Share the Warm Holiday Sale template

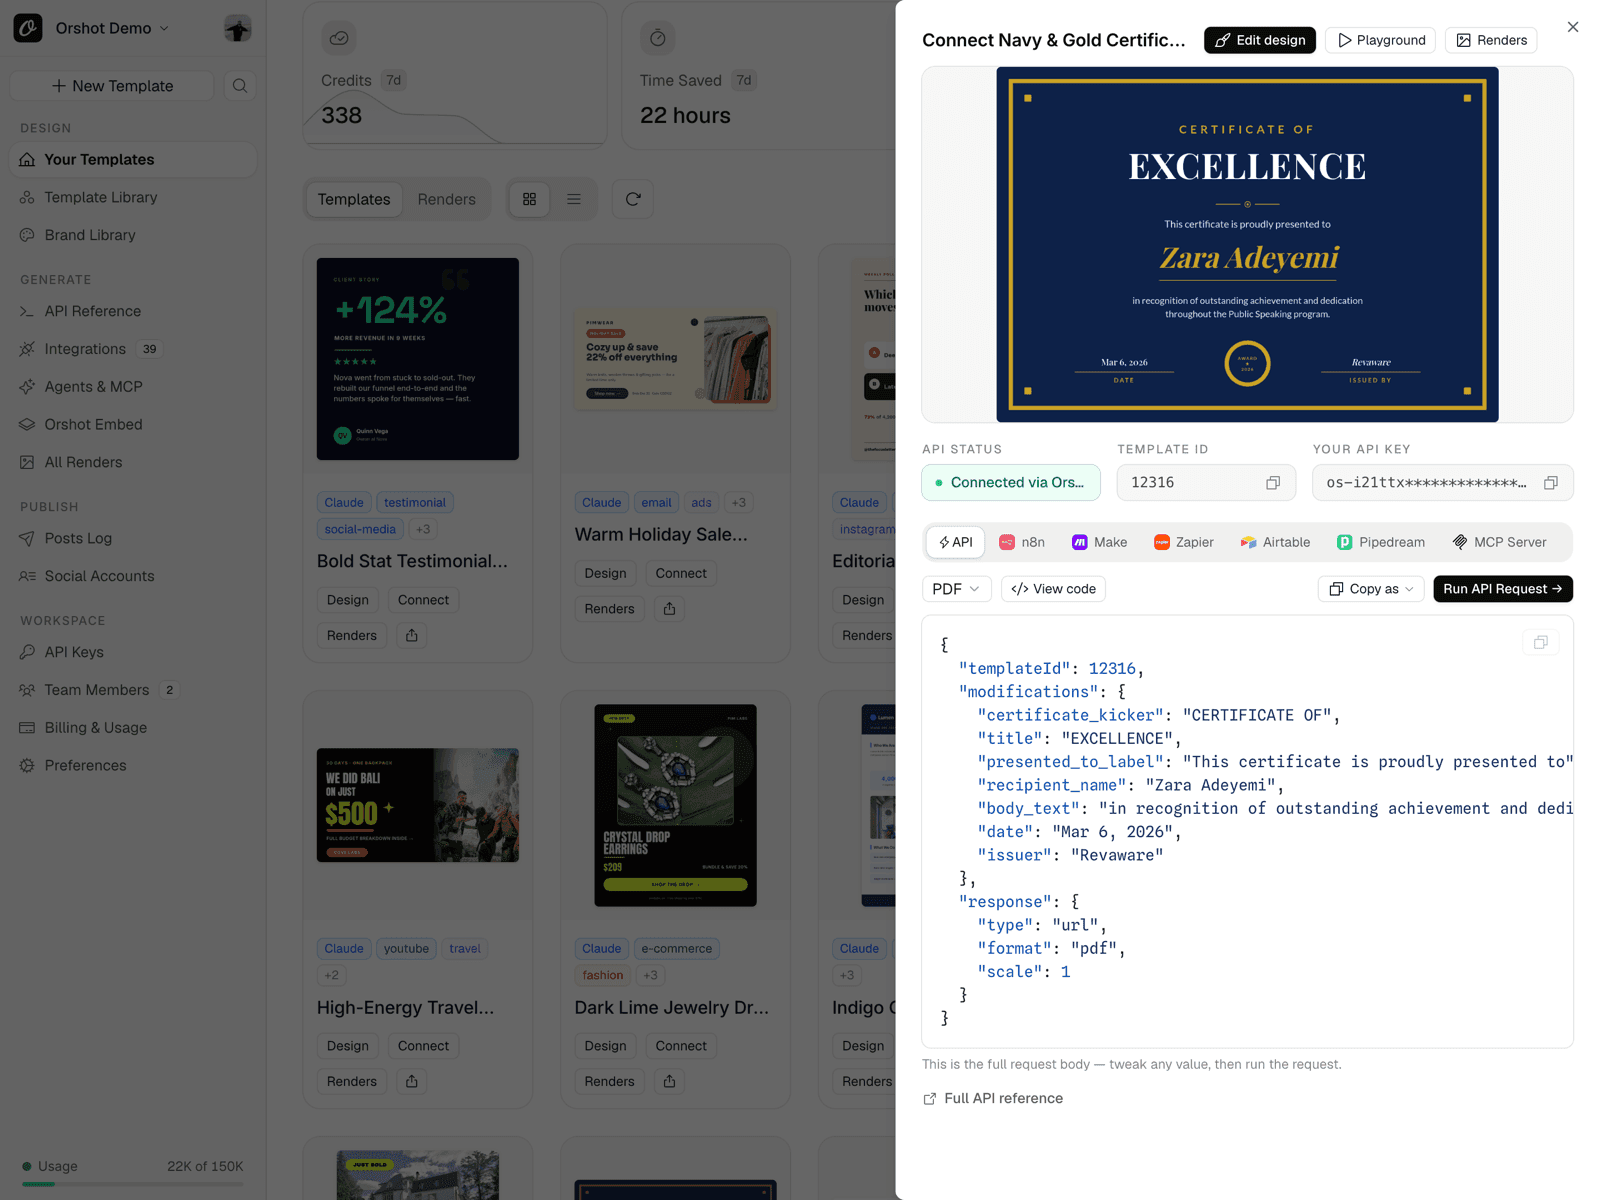[670, 609]
